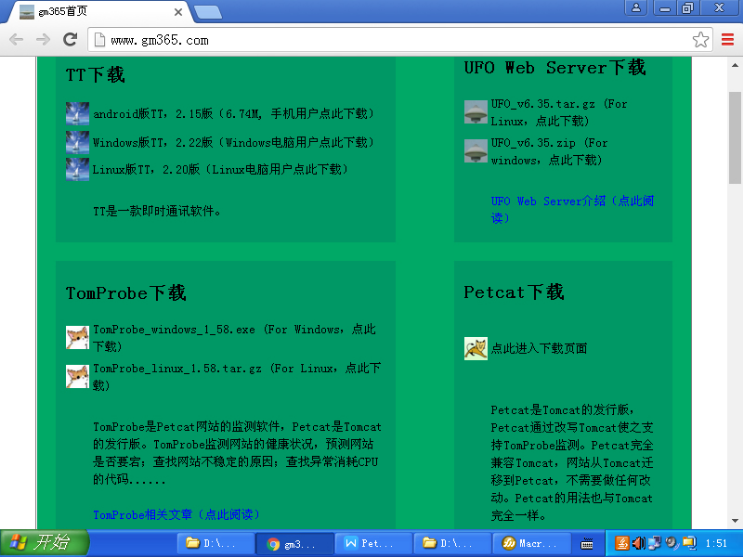This screenshot has width=743, height=557.
Task: Click the Petcat下载 heading
Action: (514, 292)
